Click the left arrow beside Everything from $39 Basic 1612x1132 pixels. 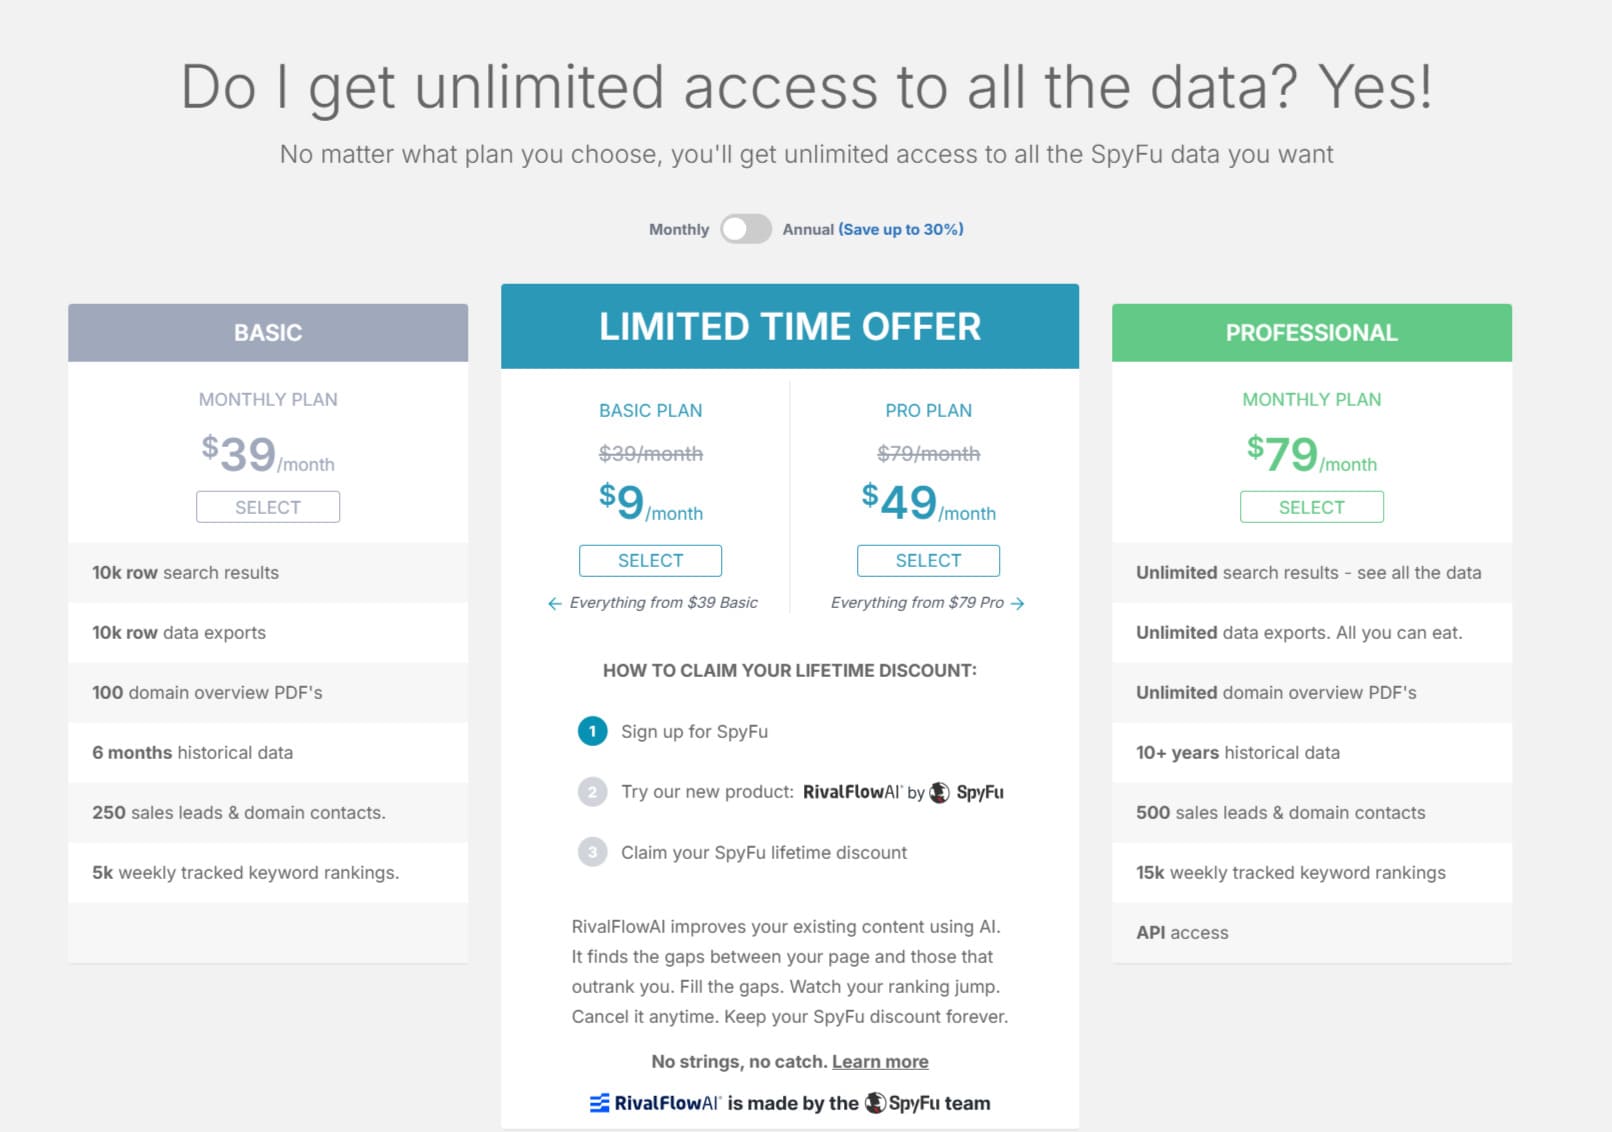coord(554,603)
